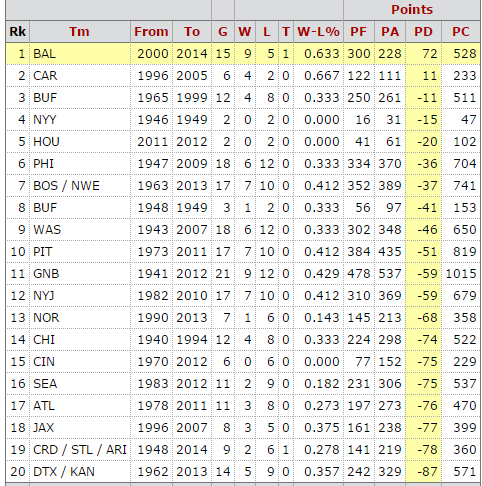Click From year 1943 in WAS row
This screenshot has height=486, width=482.
[x=153, y=230]
